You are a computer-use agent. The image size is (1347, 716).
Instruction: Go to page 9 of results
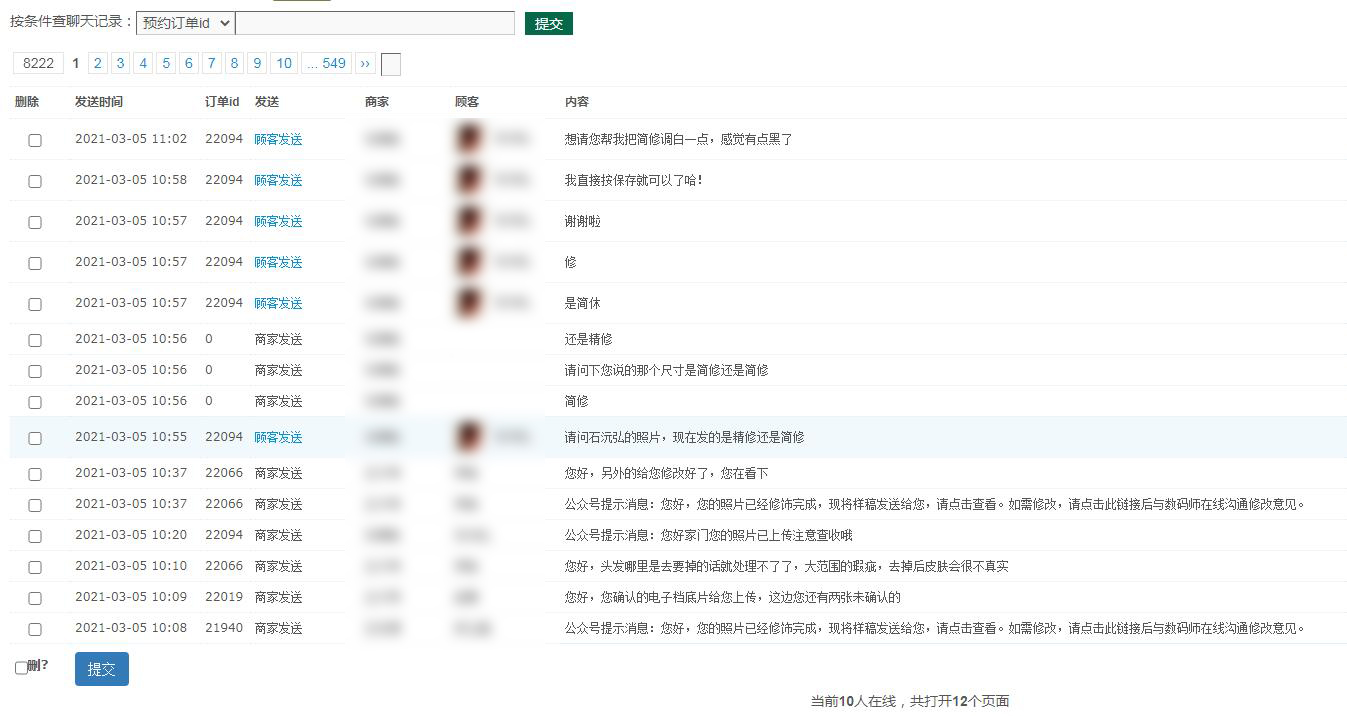click(x=257, y=64)
